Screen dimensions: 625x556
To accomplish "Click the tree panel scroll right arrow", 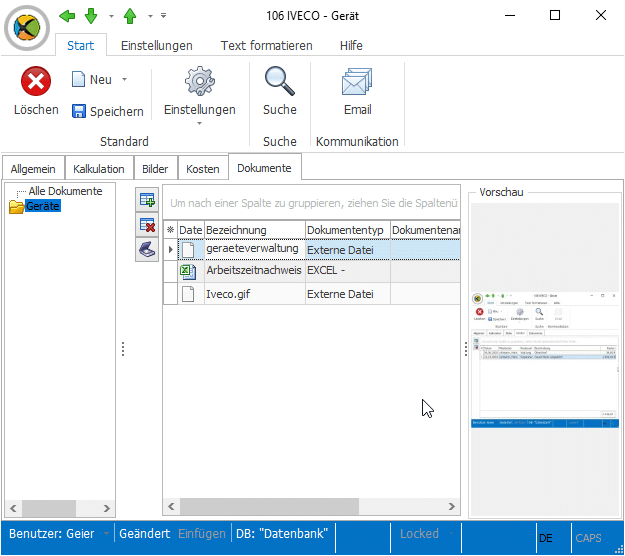I will click(106, 508).
